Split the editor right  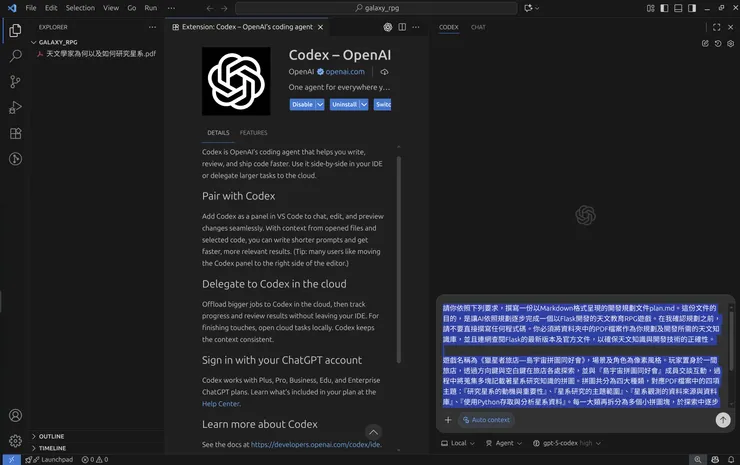click(402, 27)
